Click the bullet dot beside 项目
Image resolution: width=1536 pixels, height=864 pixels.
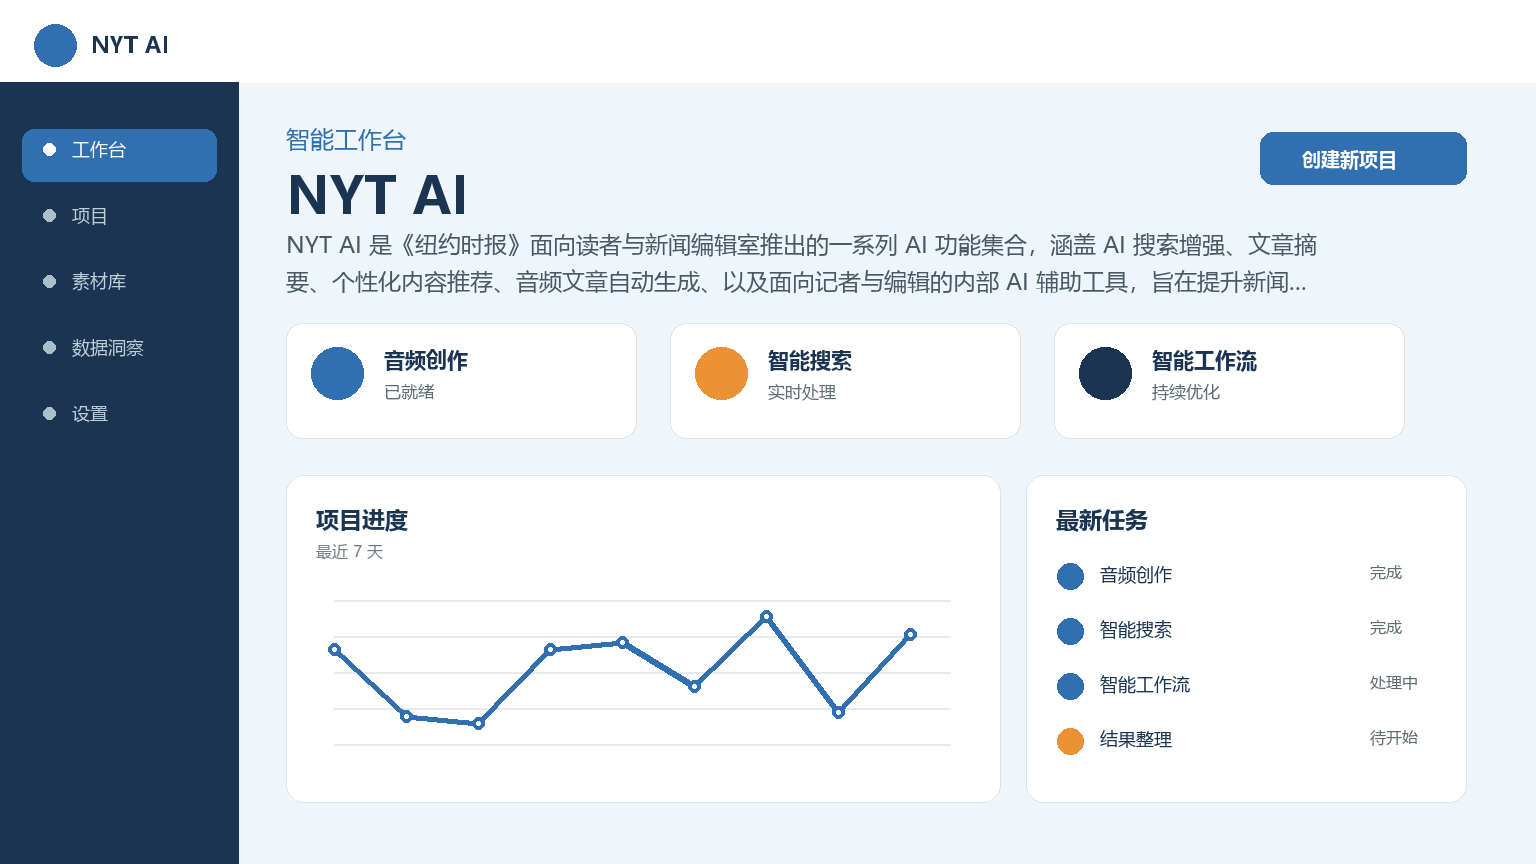tap(49, 216)
